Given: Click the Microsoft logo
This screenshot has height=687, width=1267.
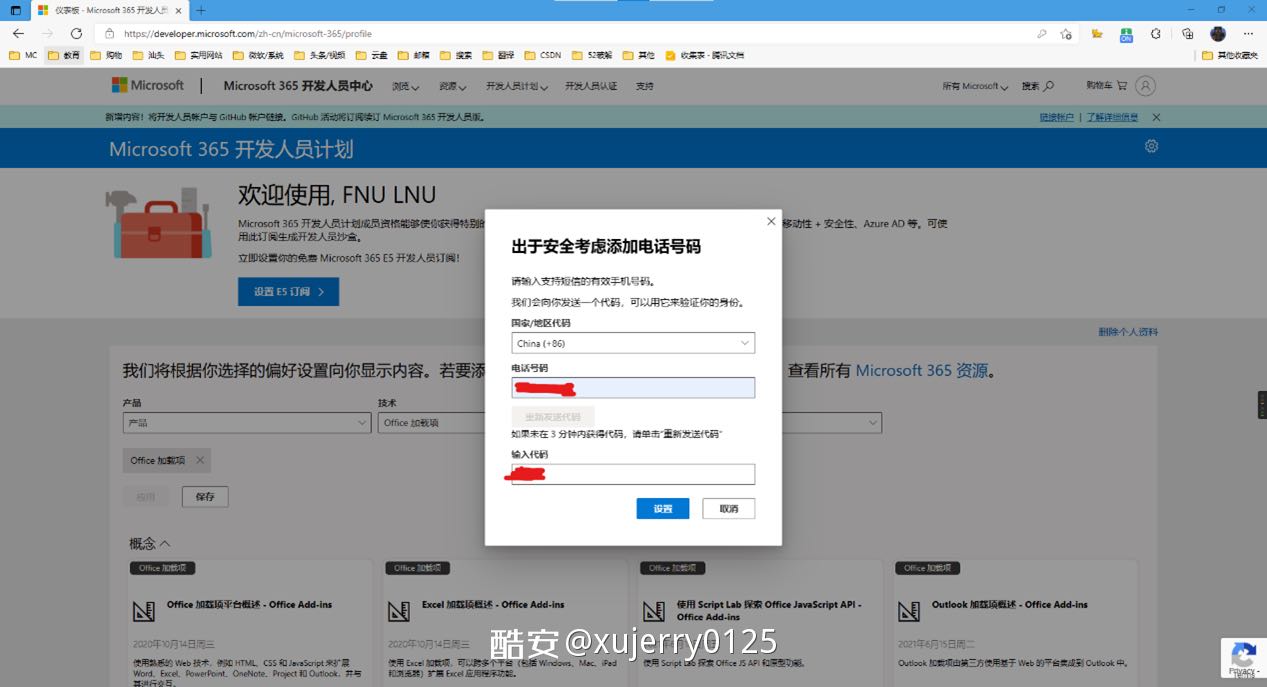Looking at the screenshot, I should (147, 86).
